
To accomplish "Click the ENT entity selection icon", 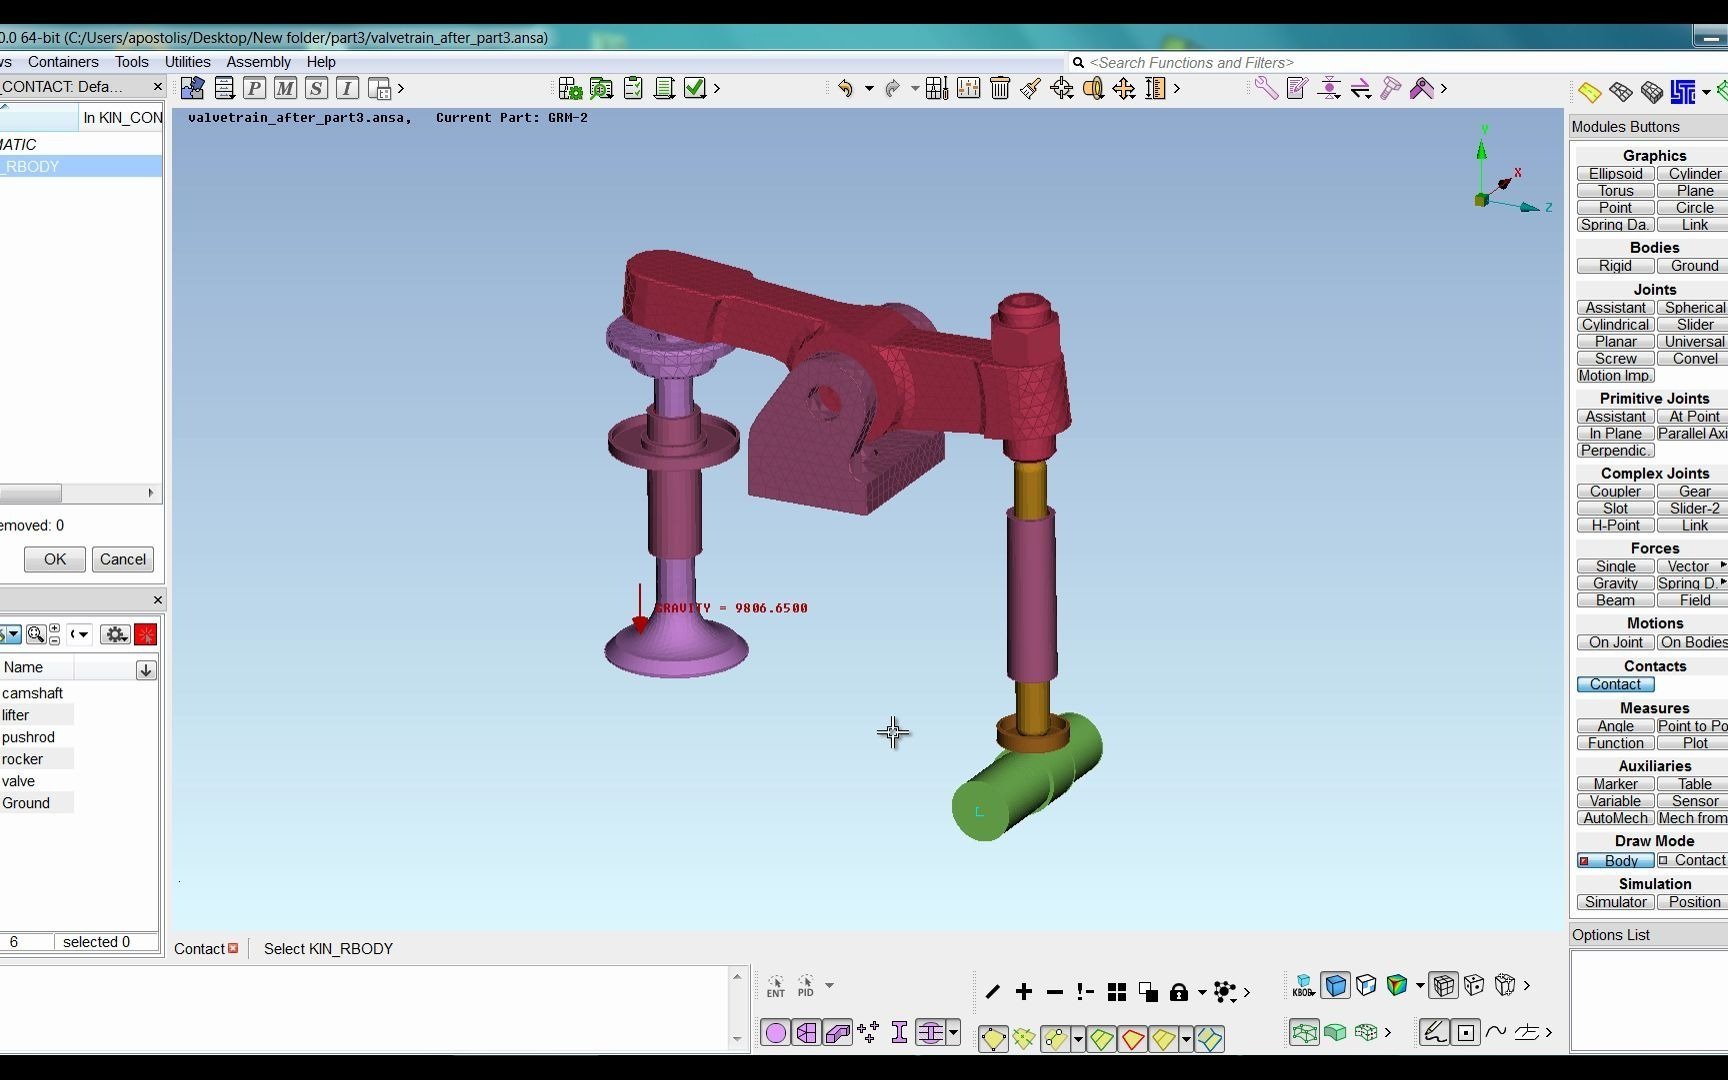I will point(776,987).
